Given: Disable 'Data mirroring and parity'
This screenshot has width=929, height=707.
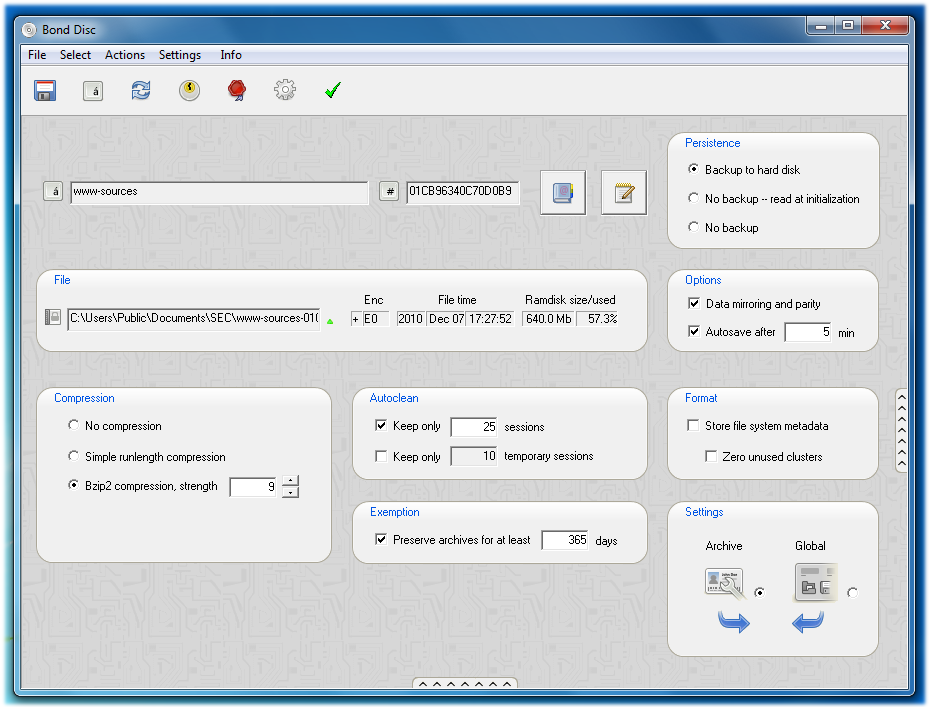Looking at the screenshot, I should [694, 303].
